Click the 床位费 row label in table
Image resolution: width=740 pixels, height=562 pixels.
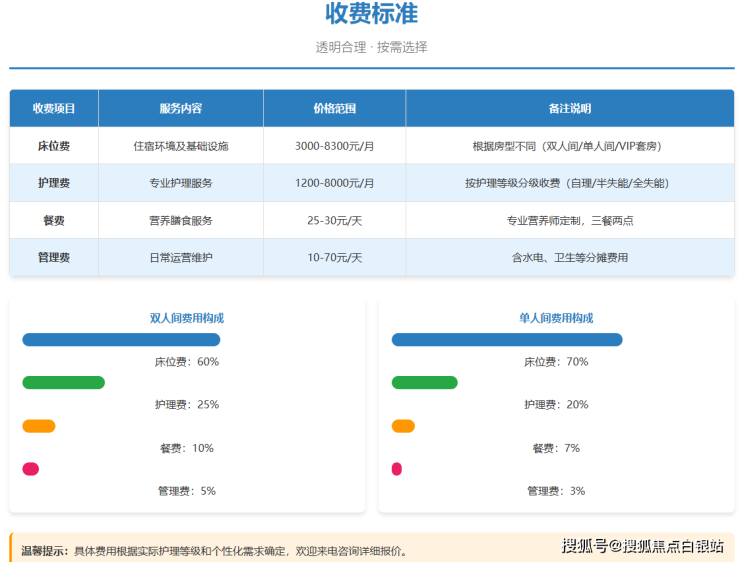pos(54,146)
